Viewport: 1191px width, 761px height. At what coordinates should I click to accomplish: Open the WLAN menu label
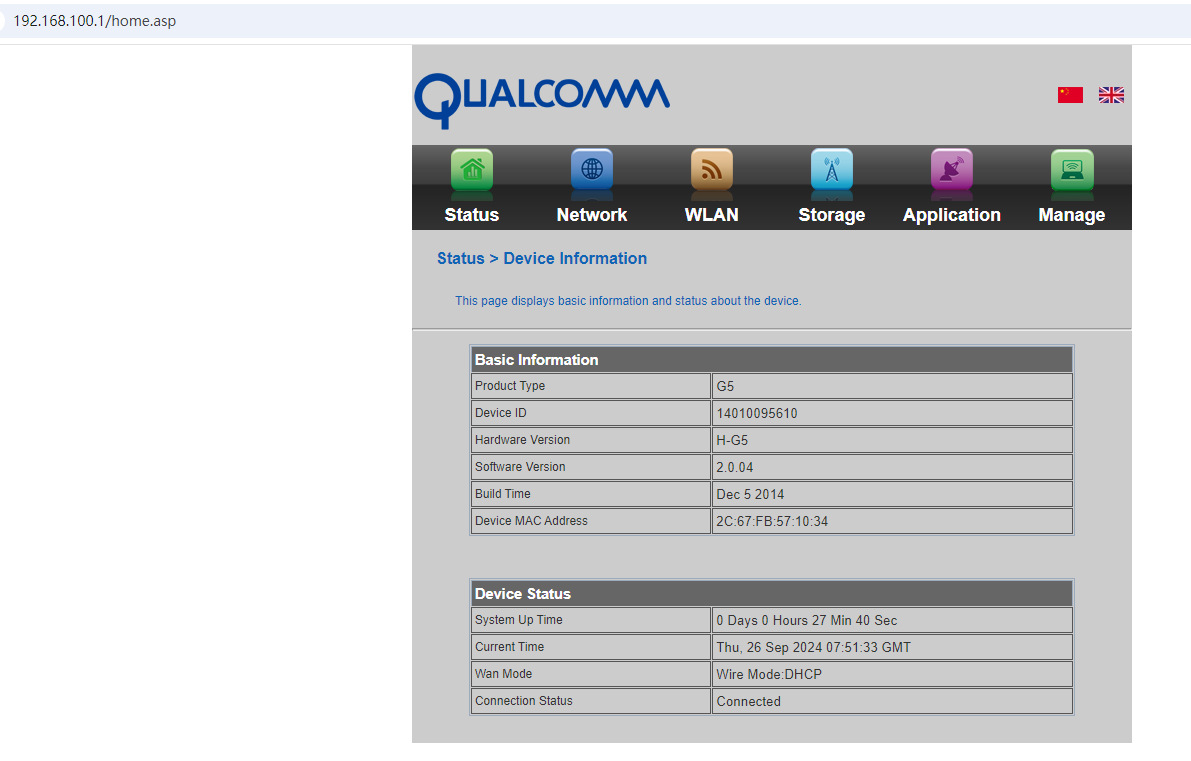tap(712, 215)
